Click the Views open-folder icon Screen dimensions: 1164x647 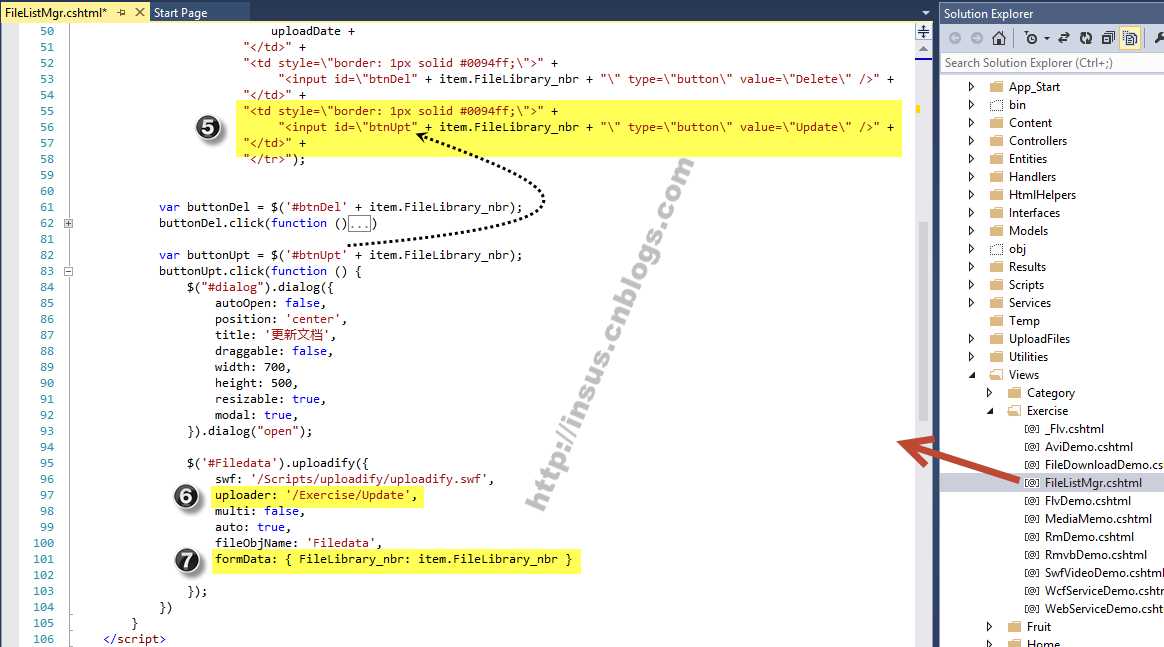point(996,375)
